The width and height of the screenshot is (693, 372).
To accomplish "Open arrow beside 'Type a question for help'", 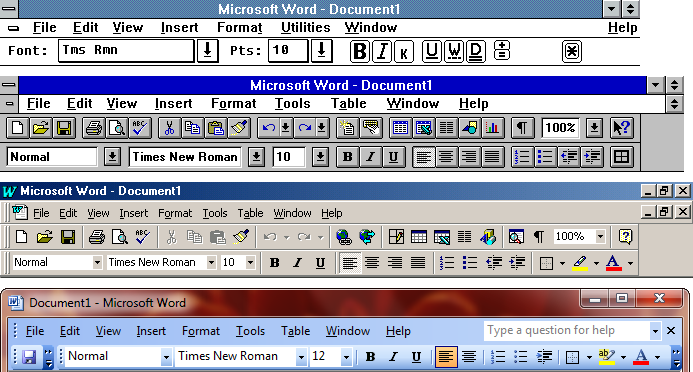I will coord(655,330).
